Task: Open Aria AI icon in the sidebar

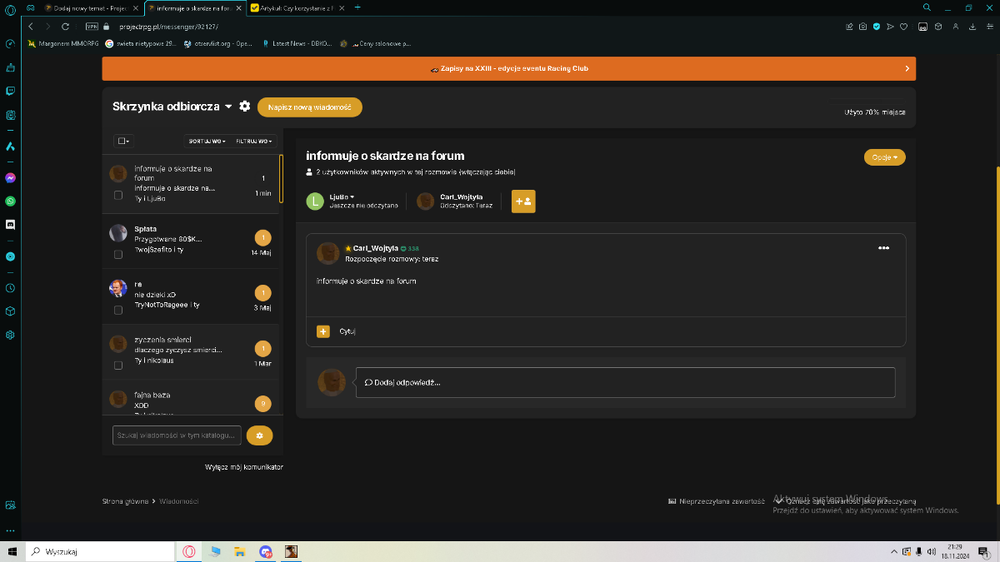Action: 10,146
